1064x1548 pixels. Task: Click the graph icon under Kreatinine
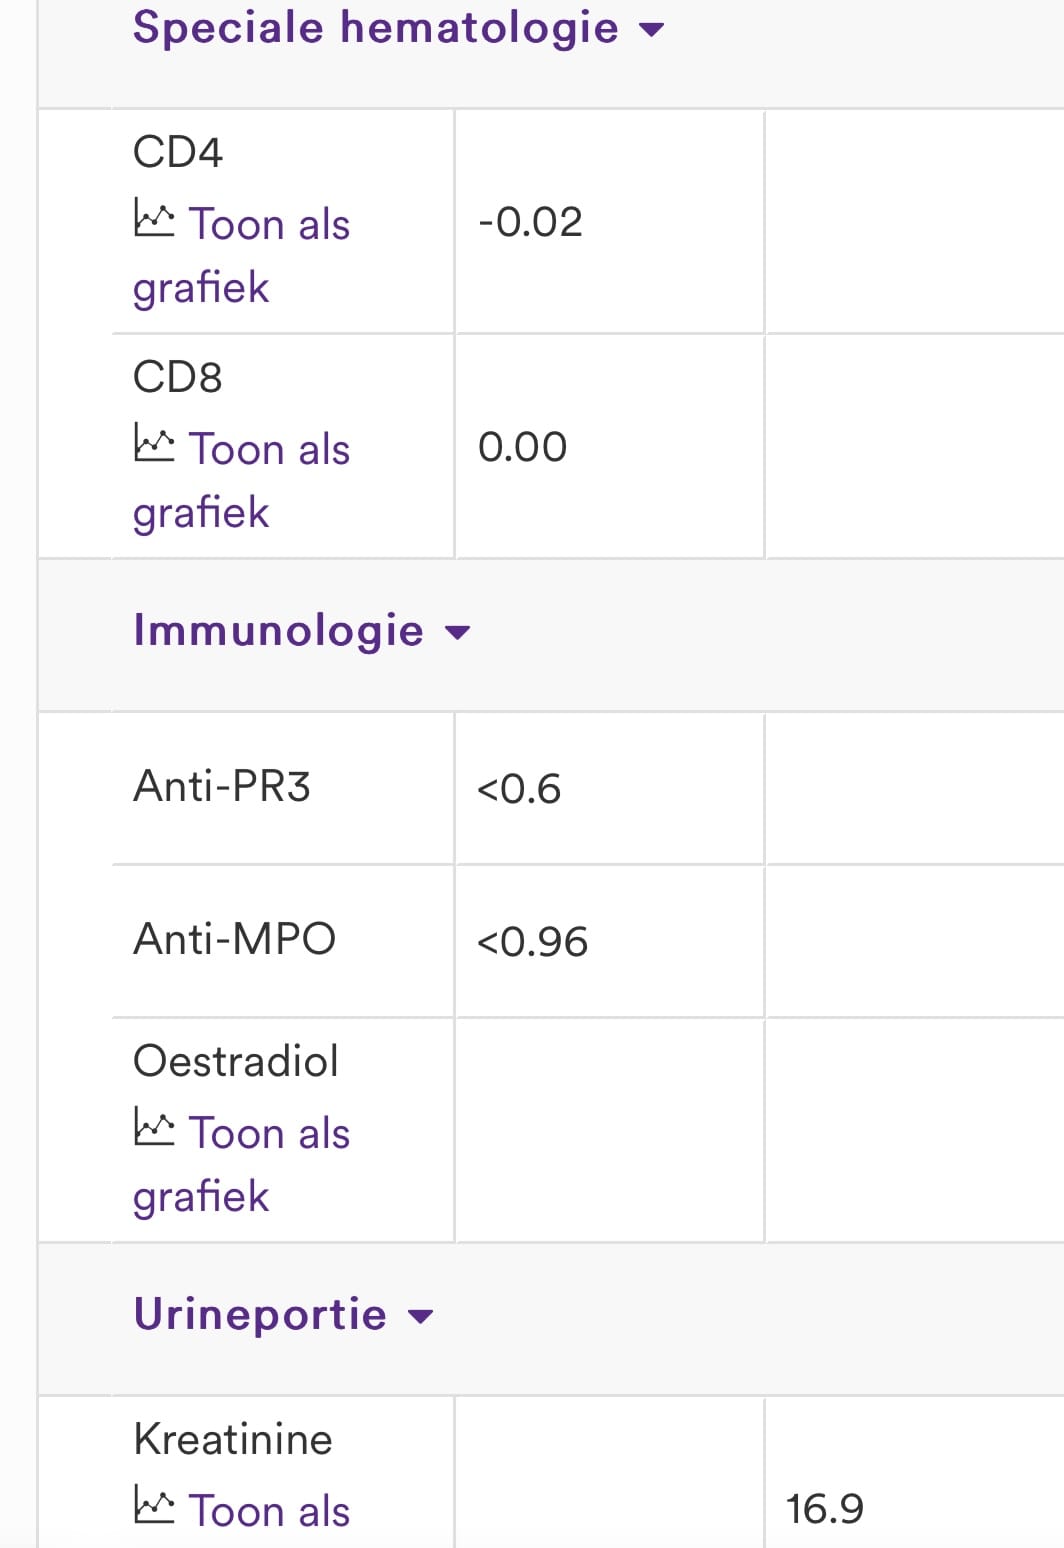(x=154, y=1505)
